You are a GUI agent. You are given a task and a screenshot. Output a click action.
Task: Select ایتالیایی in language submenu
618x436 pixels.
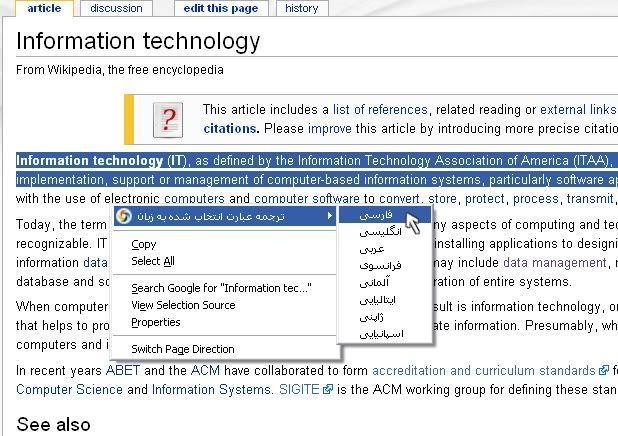pos(385,300)
